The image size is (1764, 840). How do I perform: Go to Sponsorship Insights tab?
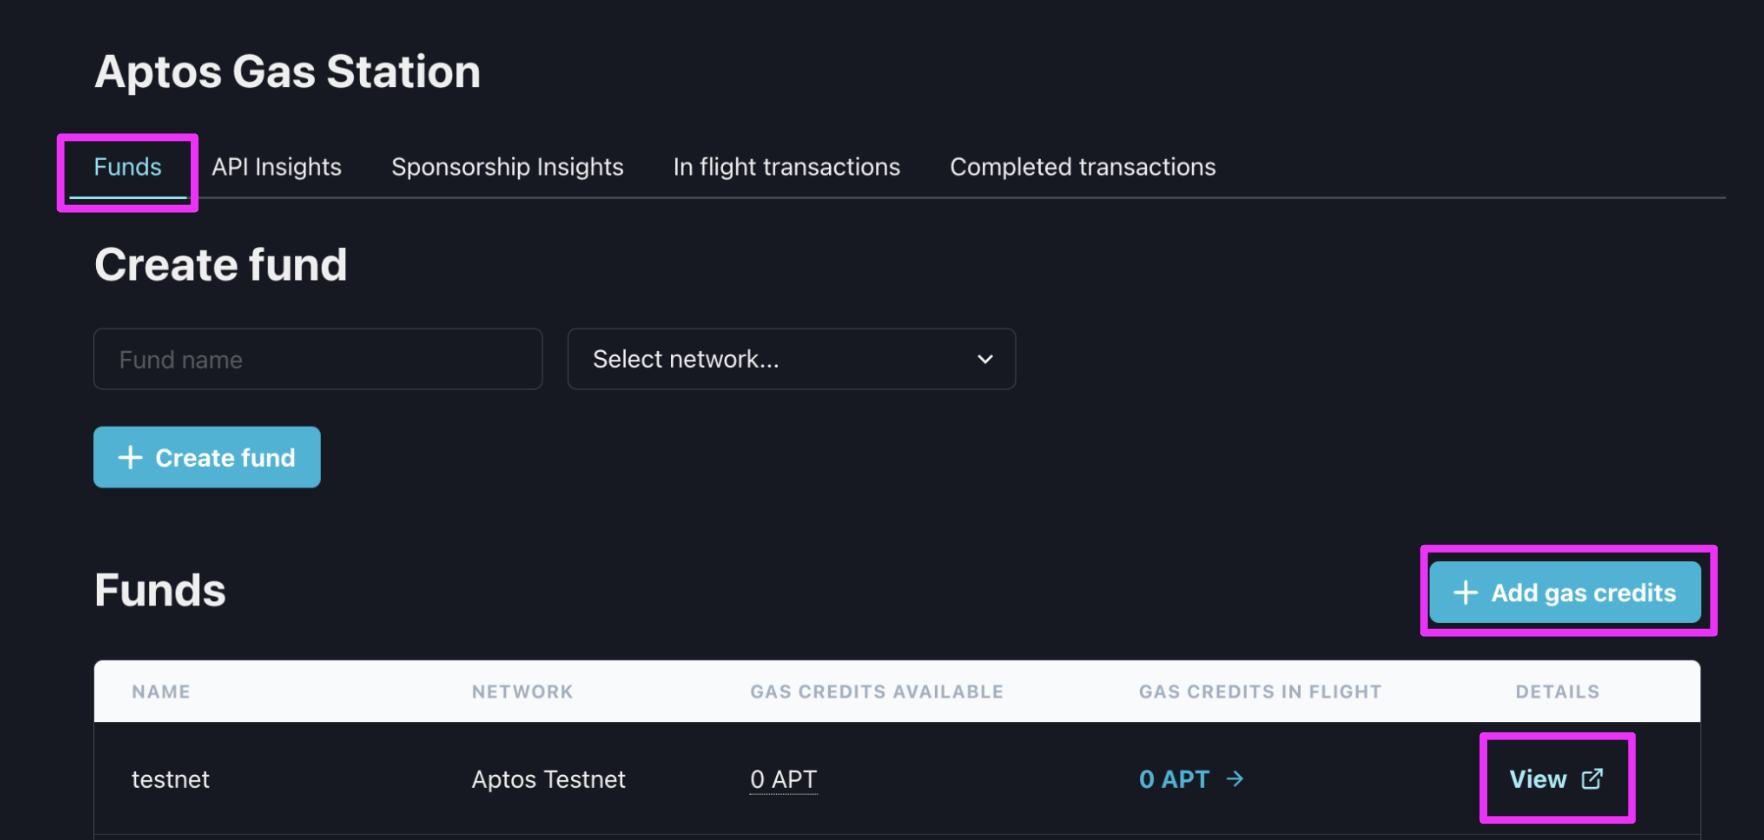(x=507, y=167)
